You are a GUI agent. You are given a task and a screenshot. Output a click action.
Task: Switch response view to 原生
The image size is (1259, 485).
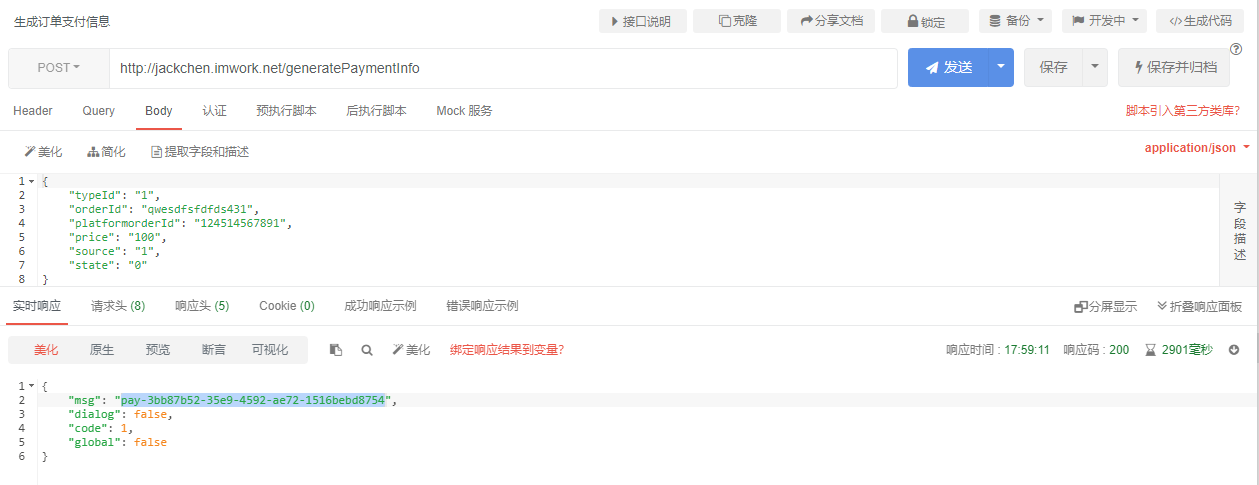(102, 350)
